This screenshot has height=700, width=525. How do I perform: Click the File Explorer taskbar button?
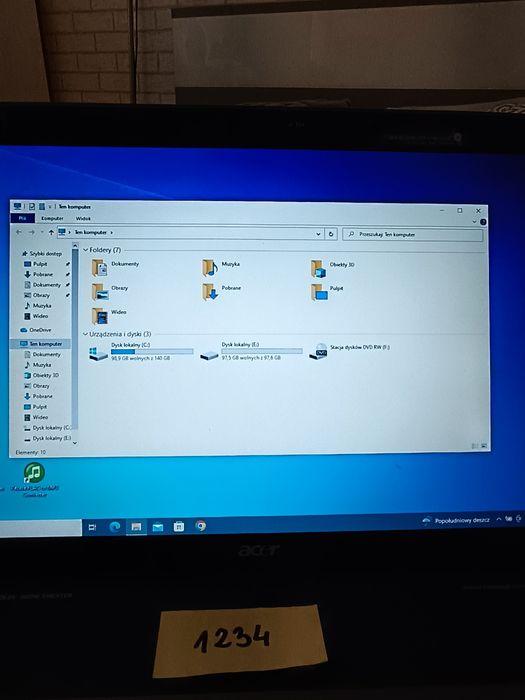tap(136, 527)
